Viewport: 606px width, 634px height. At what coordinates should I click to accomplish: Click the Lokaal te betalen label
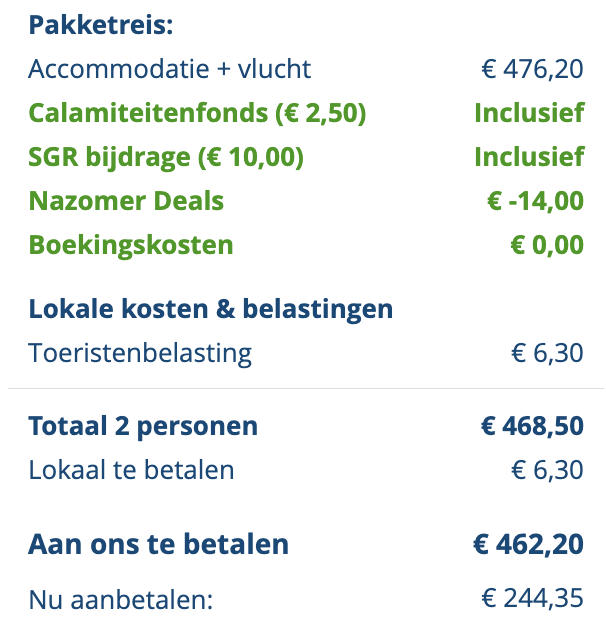[x=131, y=470]
